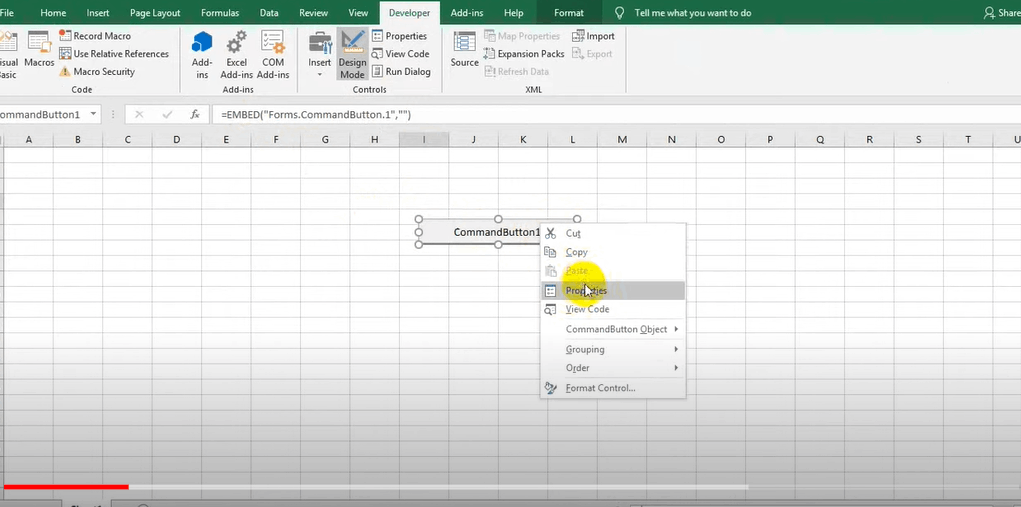
Task: Open the Add-ins ribbon tab
Action: pos(466,12)
